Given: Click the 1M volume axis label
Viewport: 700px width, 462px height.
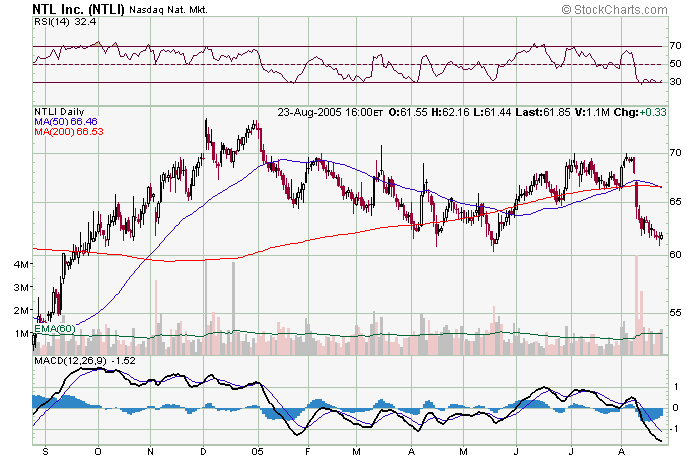Looking at the screenshot, I should pos(21,333).
